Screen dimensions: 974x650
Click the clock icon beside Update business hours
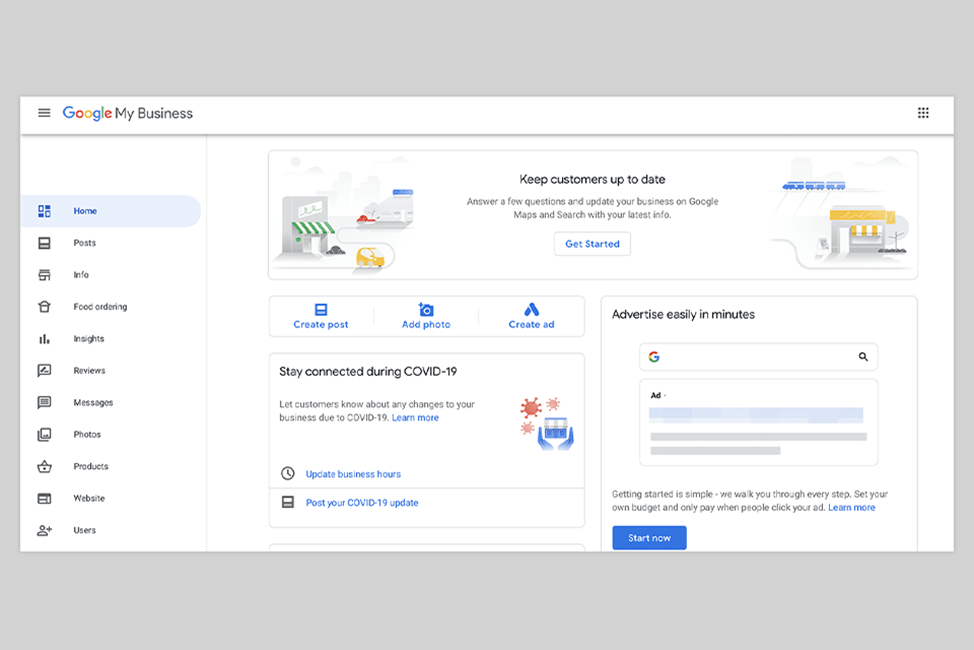click(288, 474)
